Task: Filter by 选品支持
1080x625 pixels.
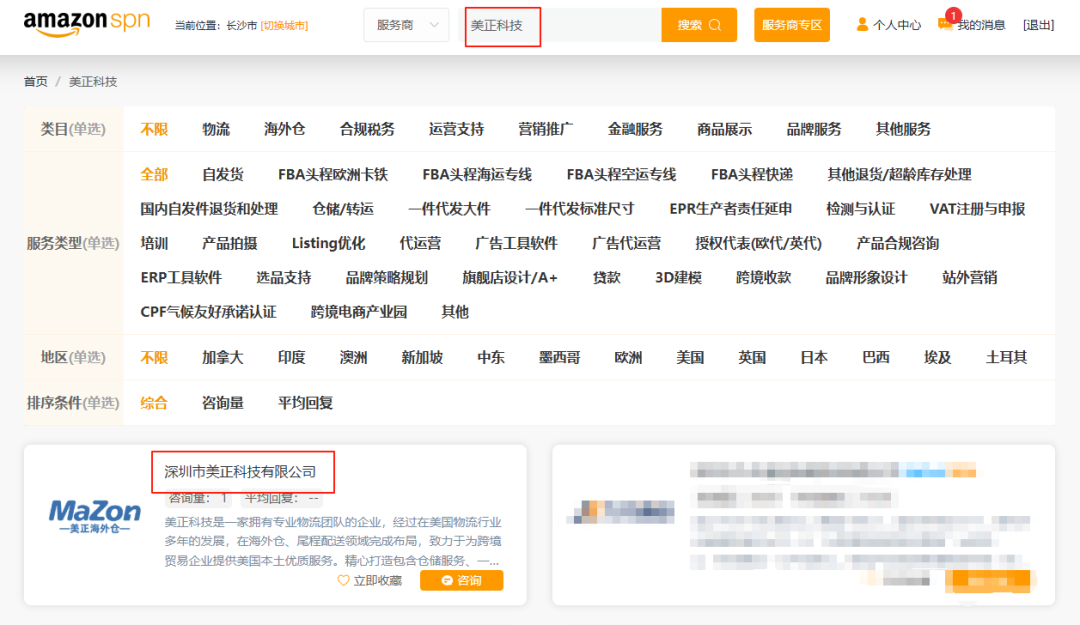Action: click(x=284, y=278)
